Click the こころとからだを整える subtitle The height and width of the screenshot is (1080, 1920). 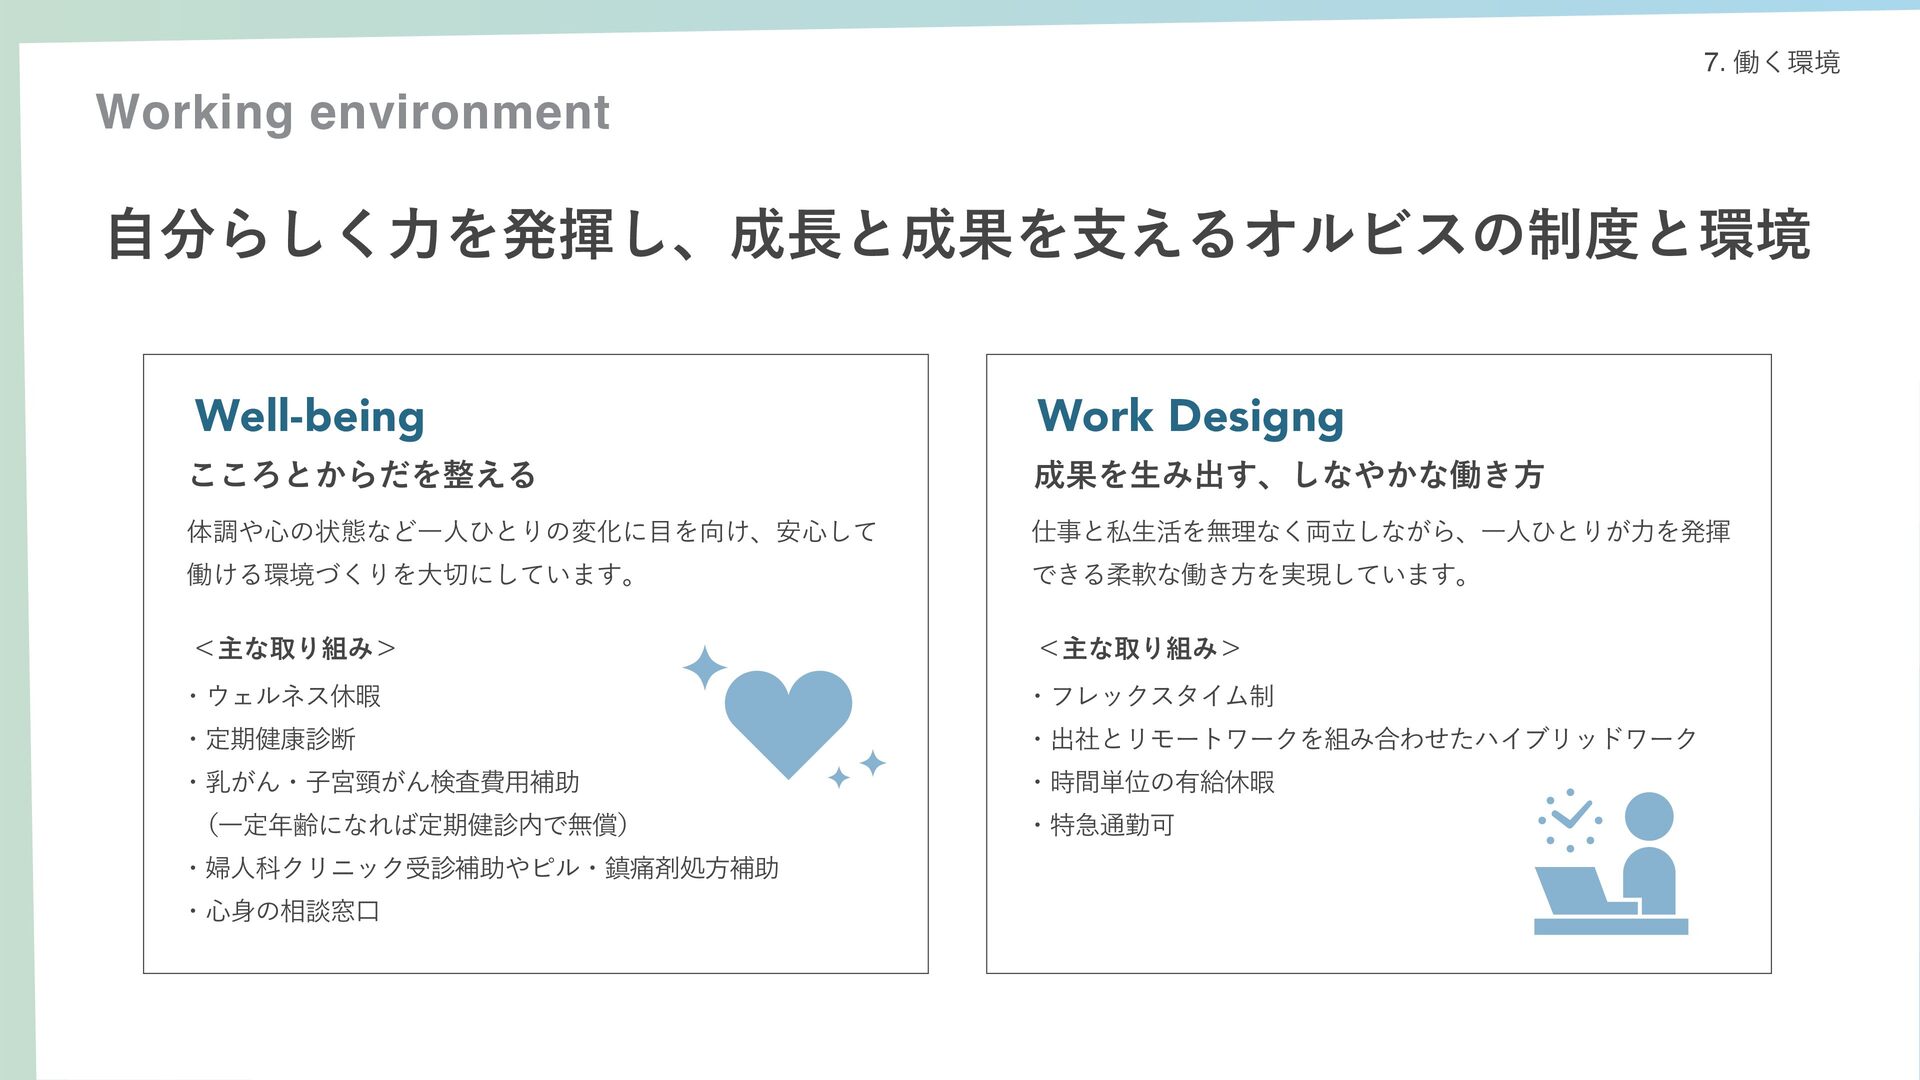tap(363, 474)
